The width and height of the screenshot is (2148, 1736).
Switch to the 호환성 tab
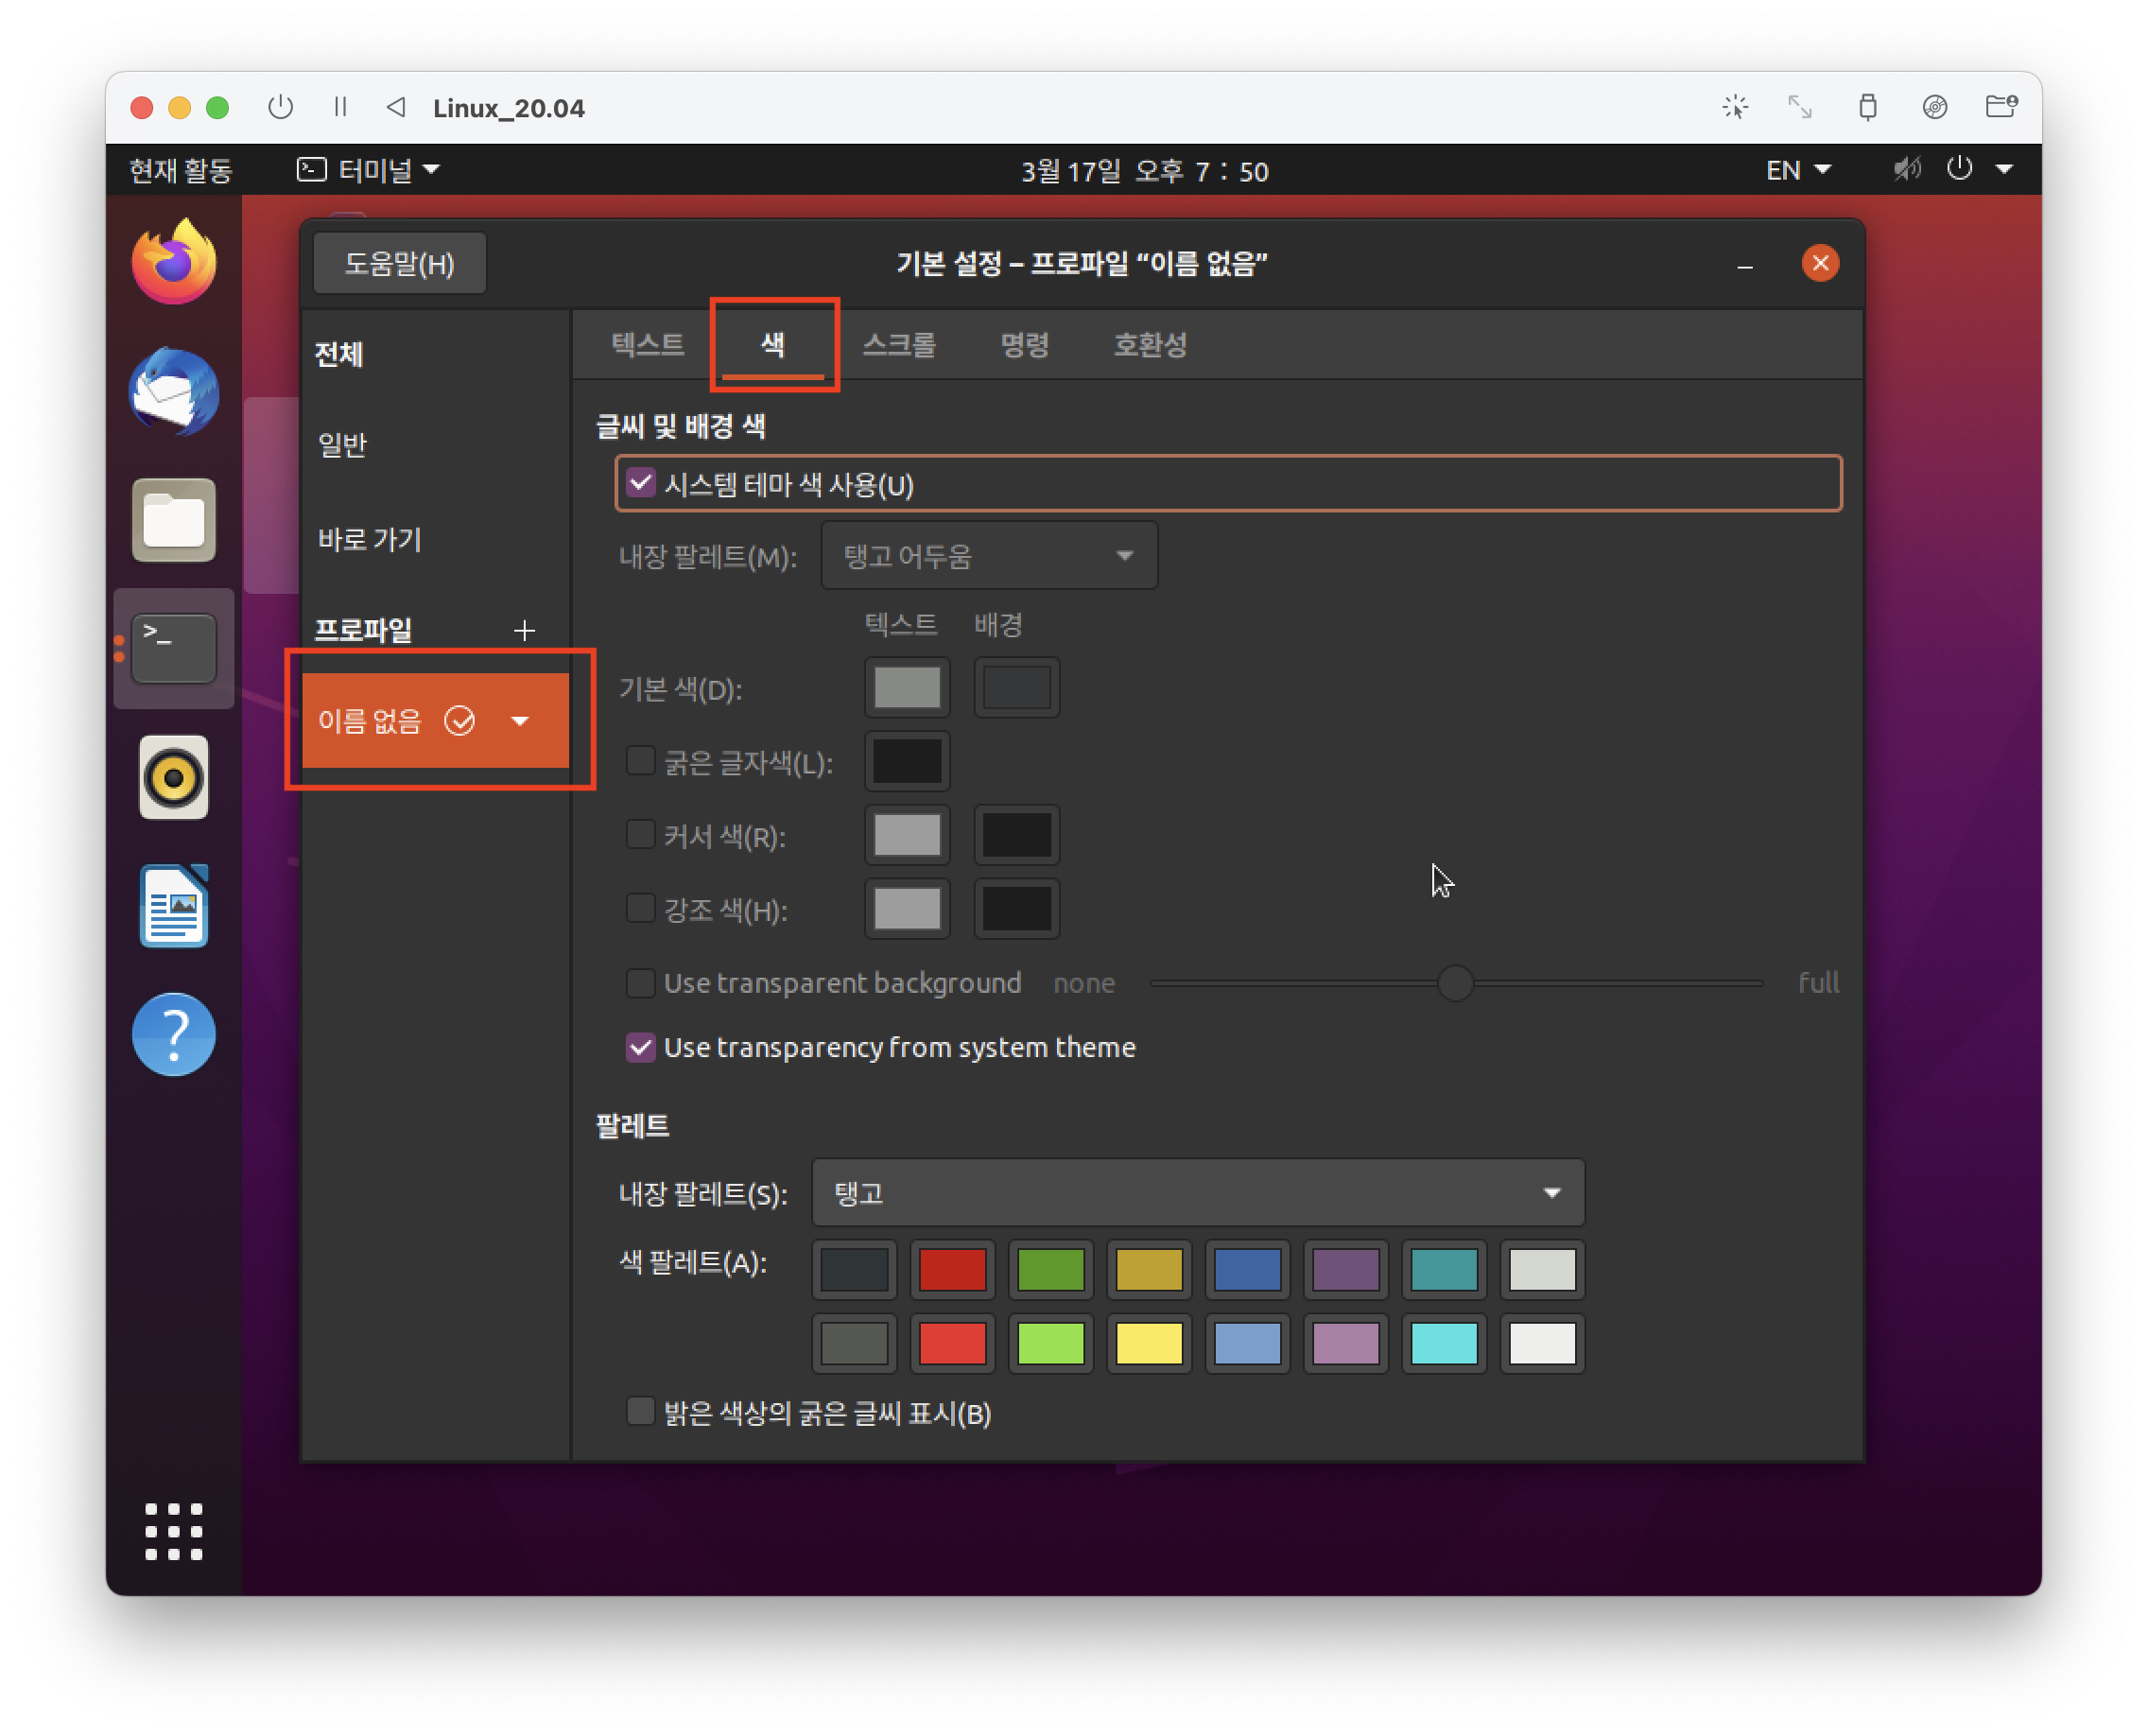pyautogui.click(x=1150, y=345)
